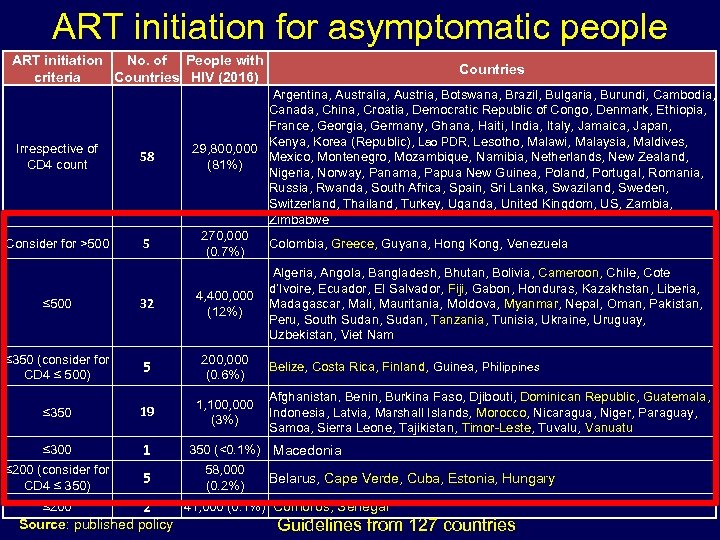
Task: Select "Hong Kong" in the countries cell
Action: (x=466, y=243)
